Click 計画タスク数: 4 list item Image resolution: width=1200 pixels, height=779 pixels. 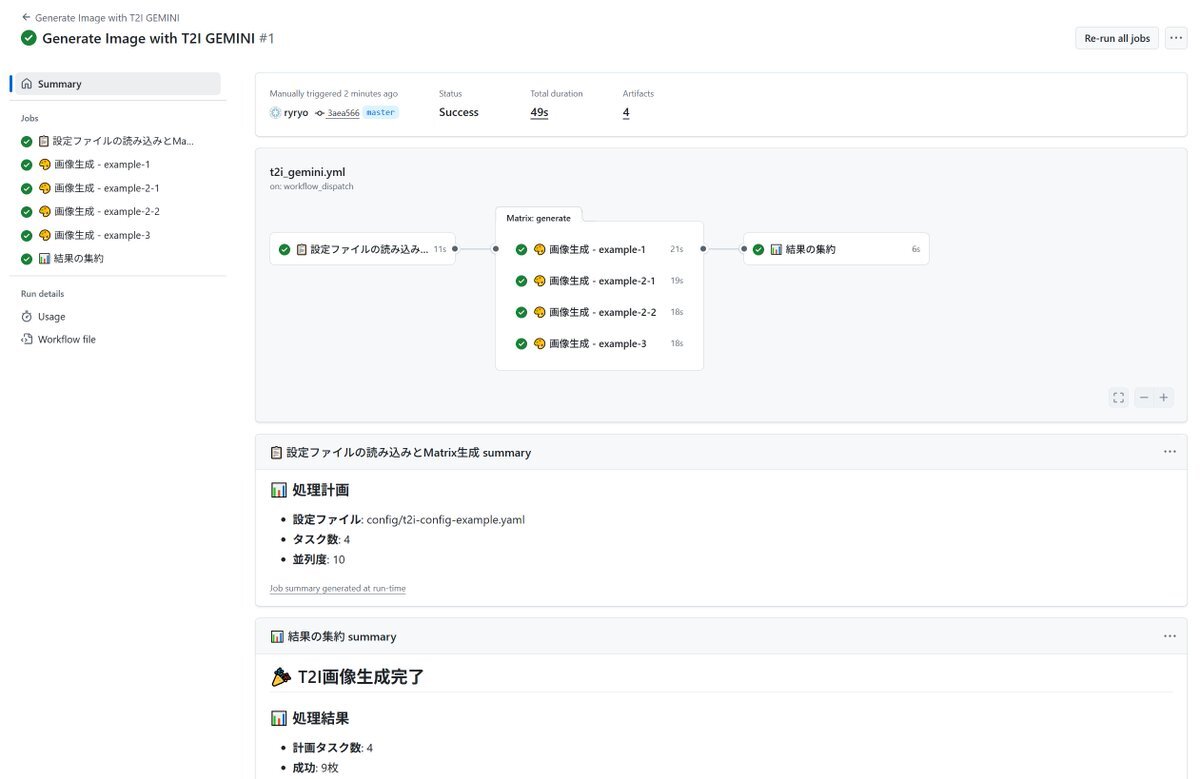[x=333, y=748]
